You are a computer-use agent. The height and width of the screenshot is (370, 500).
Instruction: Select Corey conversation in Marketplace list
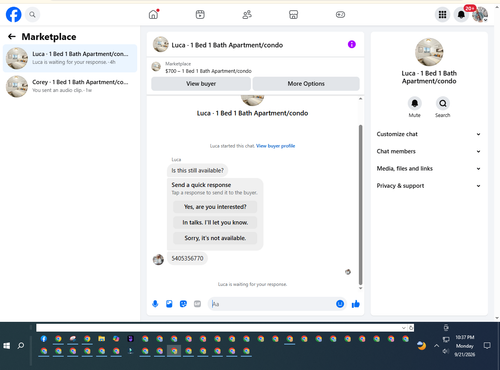coord(70,86)
